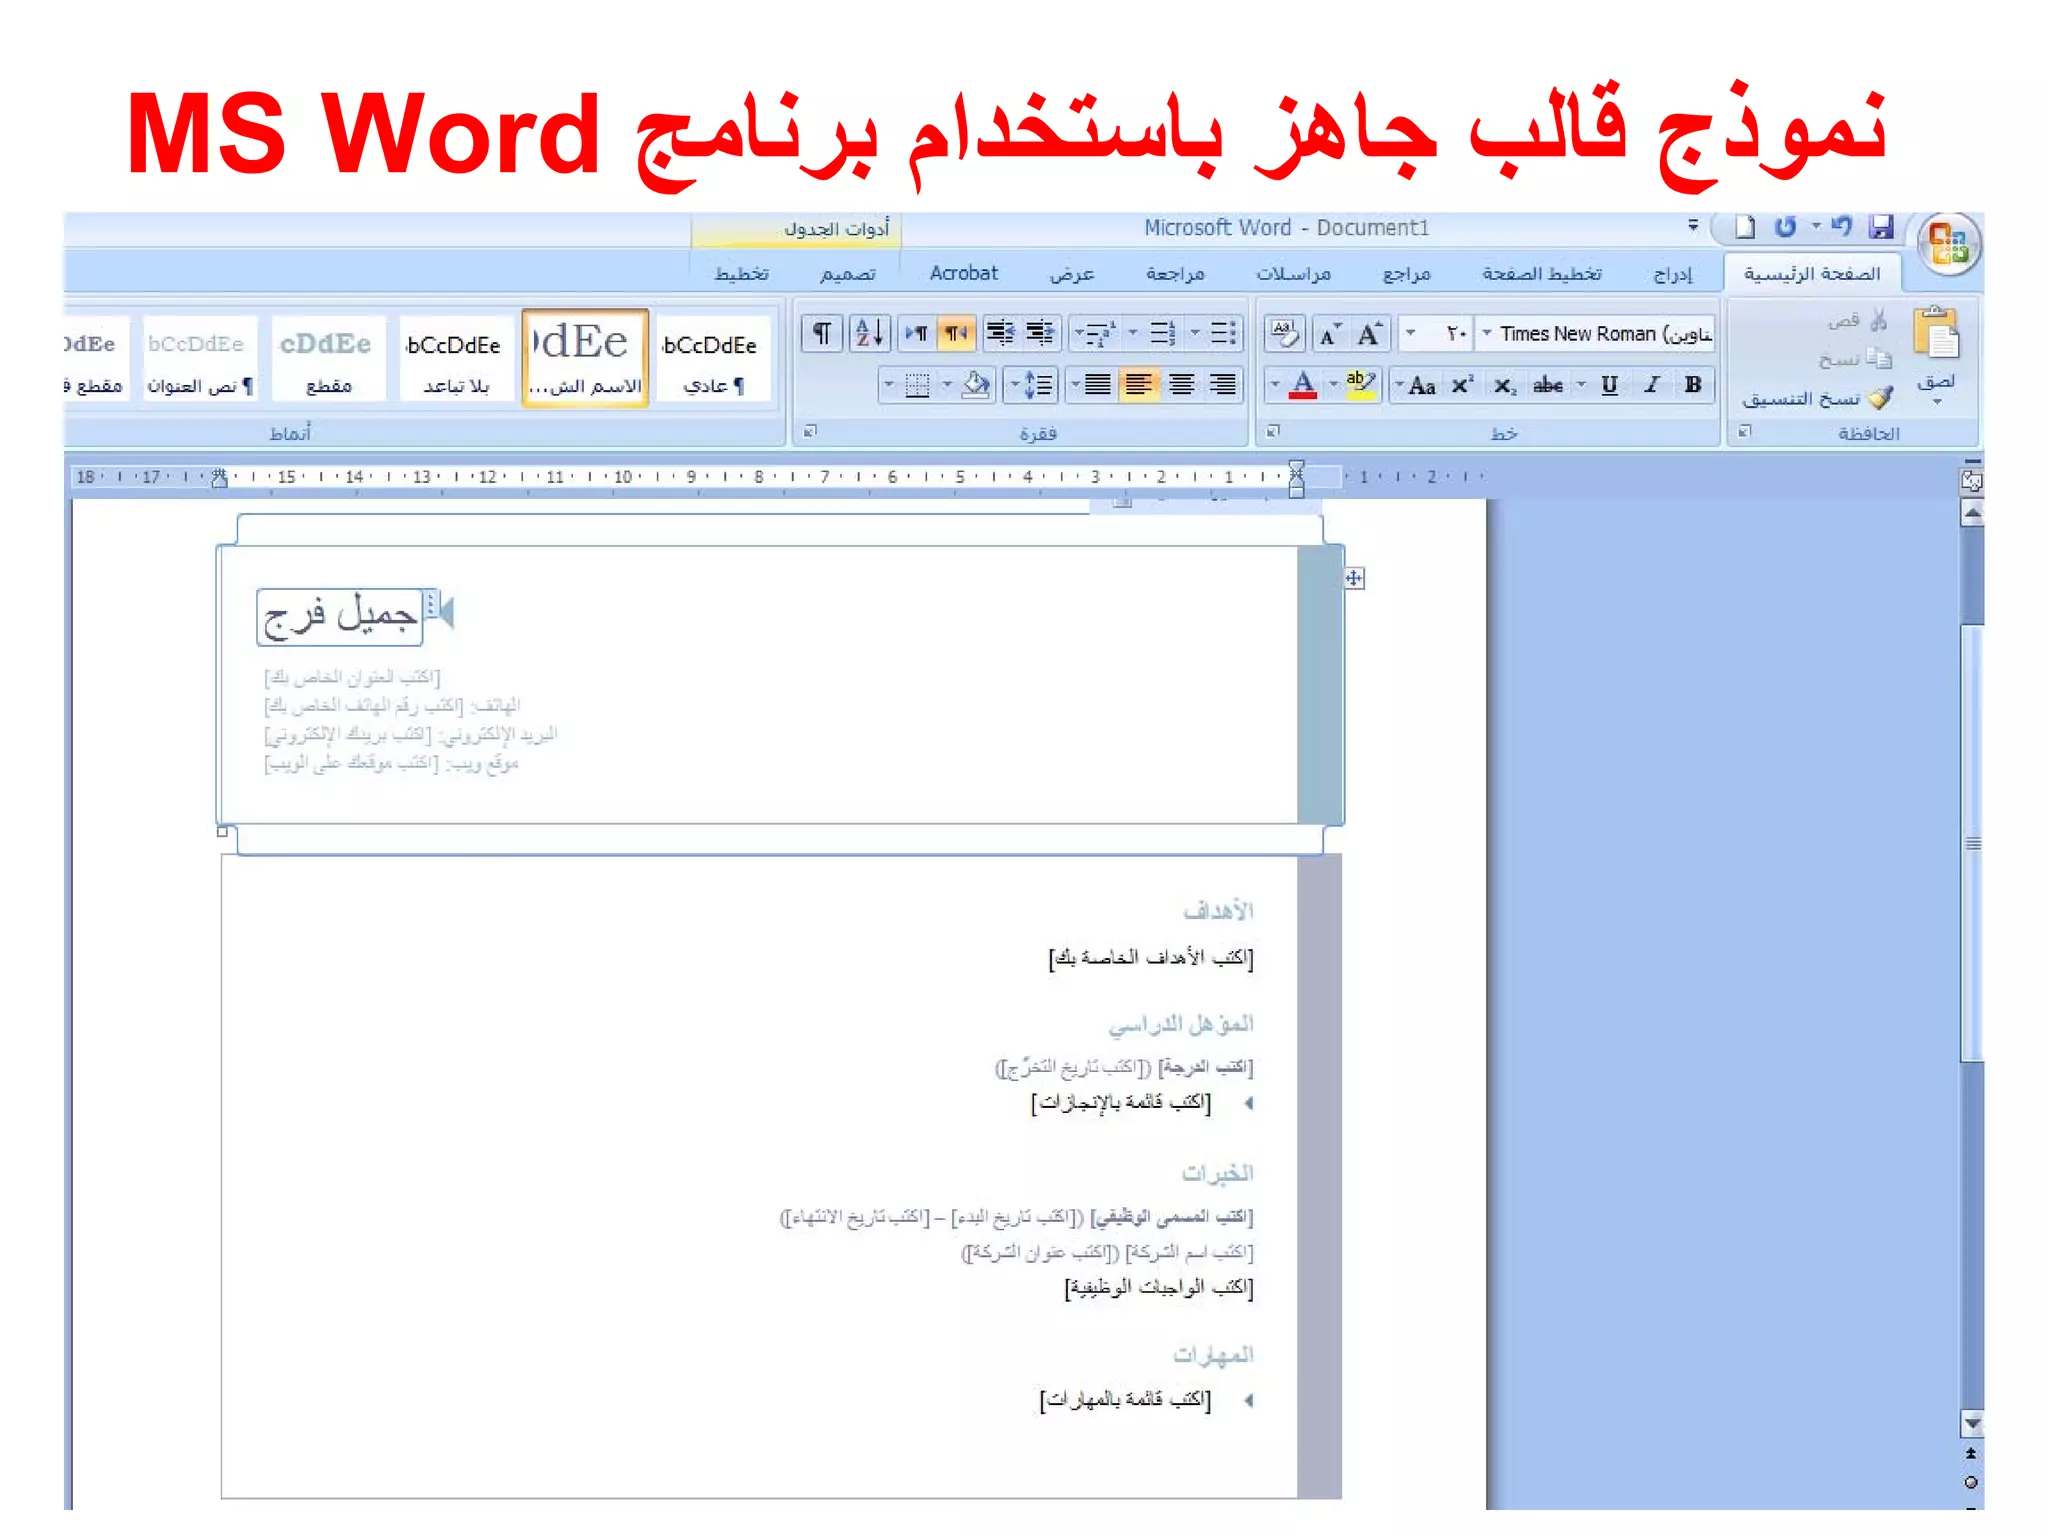Cut the selection (قص)

pos(1859,320)
